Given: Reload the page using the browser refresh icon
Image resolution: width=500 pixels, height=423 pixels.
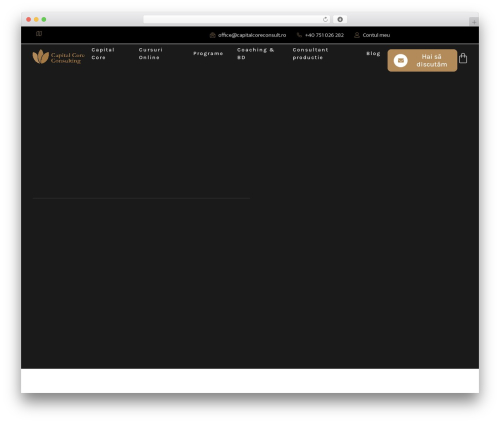Looking at the screenshot, I should (325, 19).
